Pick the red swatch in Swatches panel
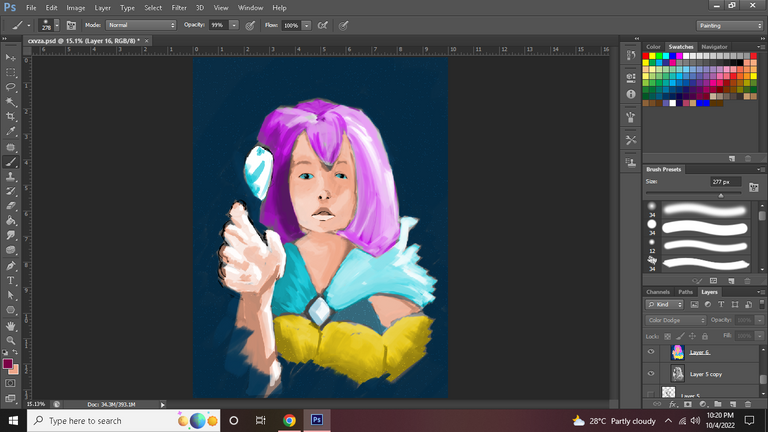Viewport: 768px width, 432px height. pyautogui.click(x=646, y=56)
